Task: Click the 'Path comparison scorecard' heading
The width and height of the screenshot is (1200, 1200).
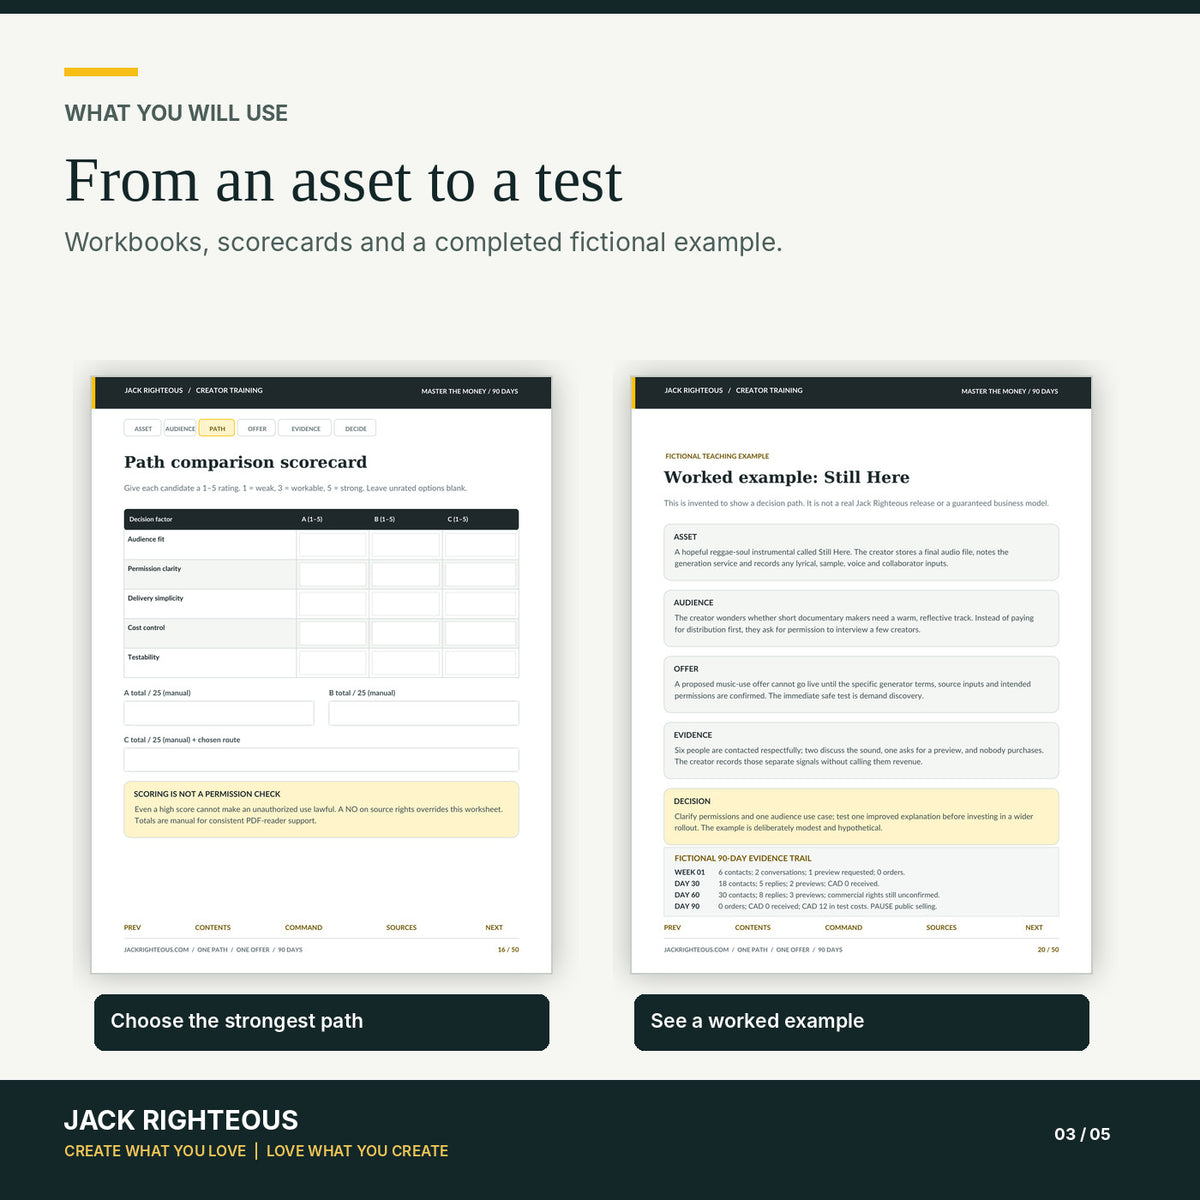Action: tap(245, 462)
